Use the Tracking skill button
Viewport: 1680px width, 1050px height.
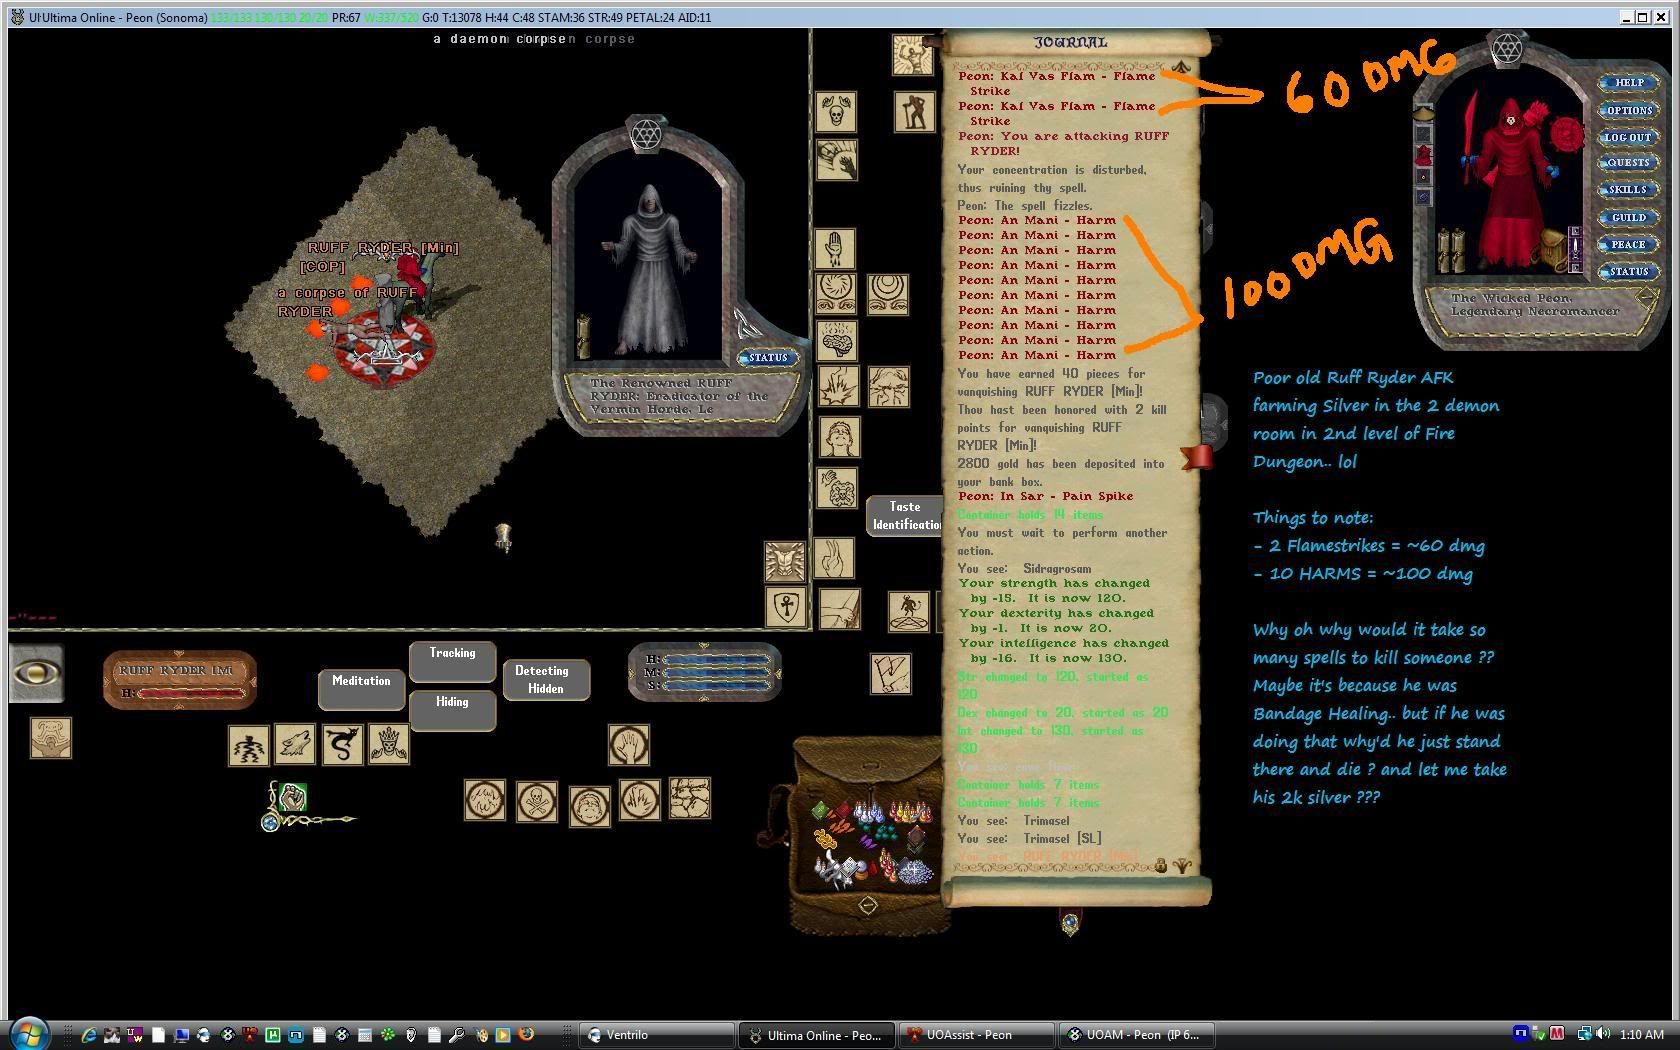452,661
